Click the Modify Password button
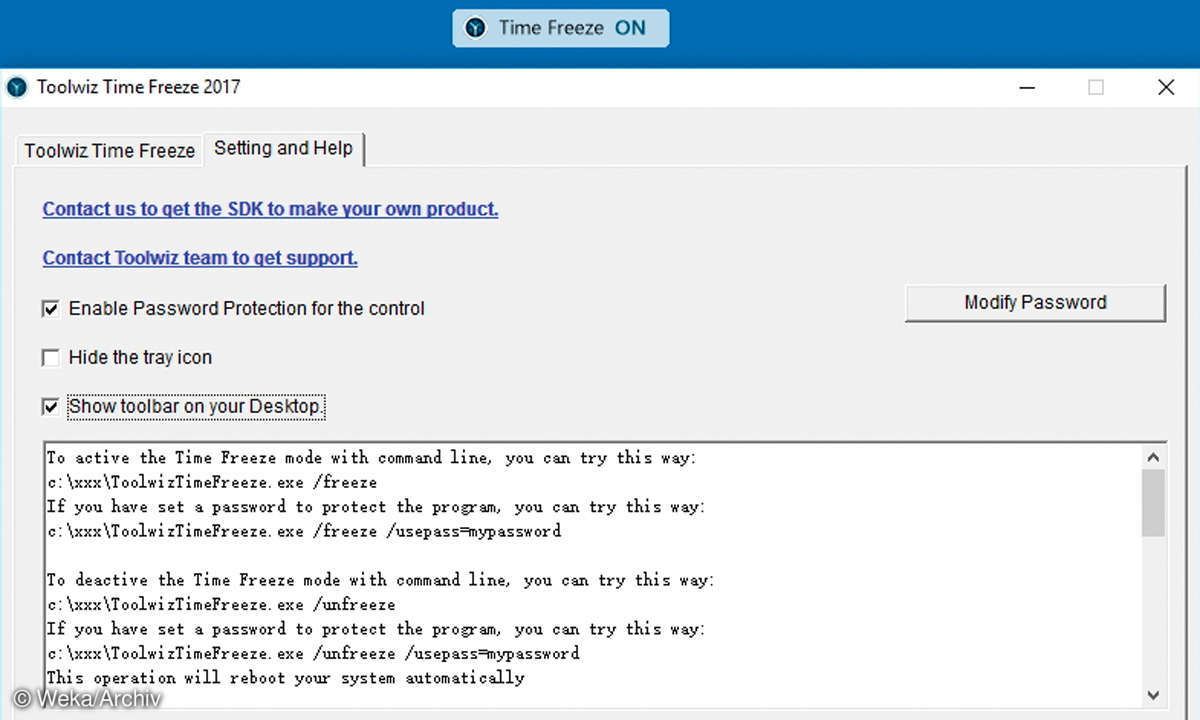Screen dimensions: 1200x720 tap(1035, 302)
